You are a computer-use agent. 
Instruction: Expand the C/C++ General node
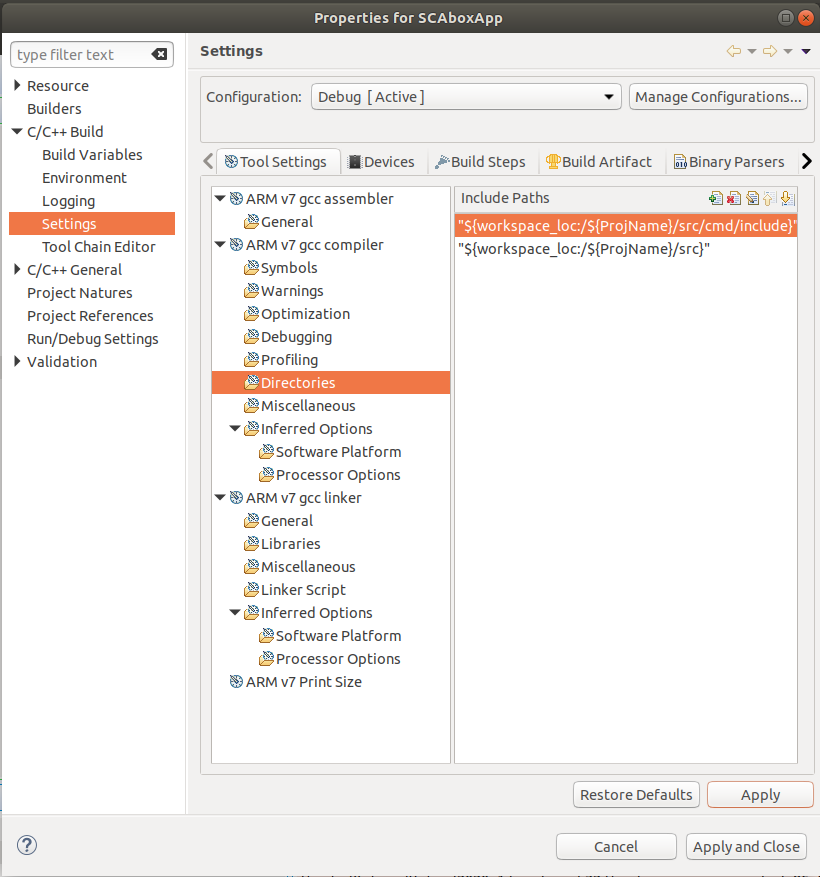click(17, 270)
